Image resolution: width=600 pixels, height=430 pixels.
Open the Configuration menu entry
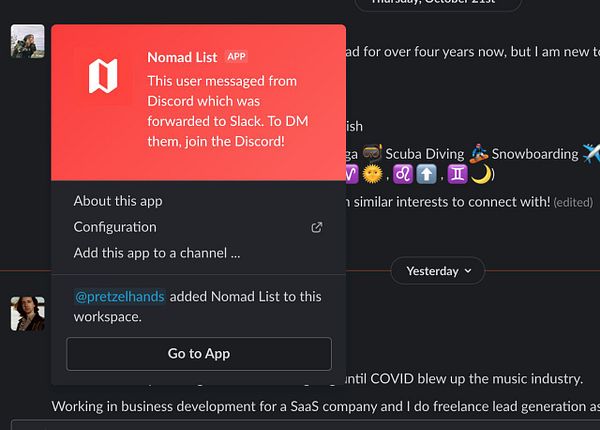point(115,227)
